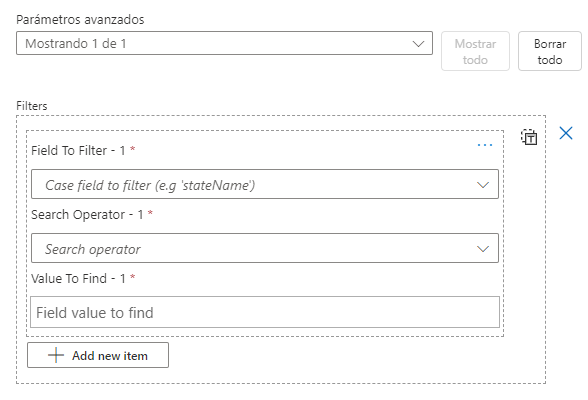Click the Parámetros avanzados heading
The height and width of the screenshot is (400, 588).
point(80,19)
